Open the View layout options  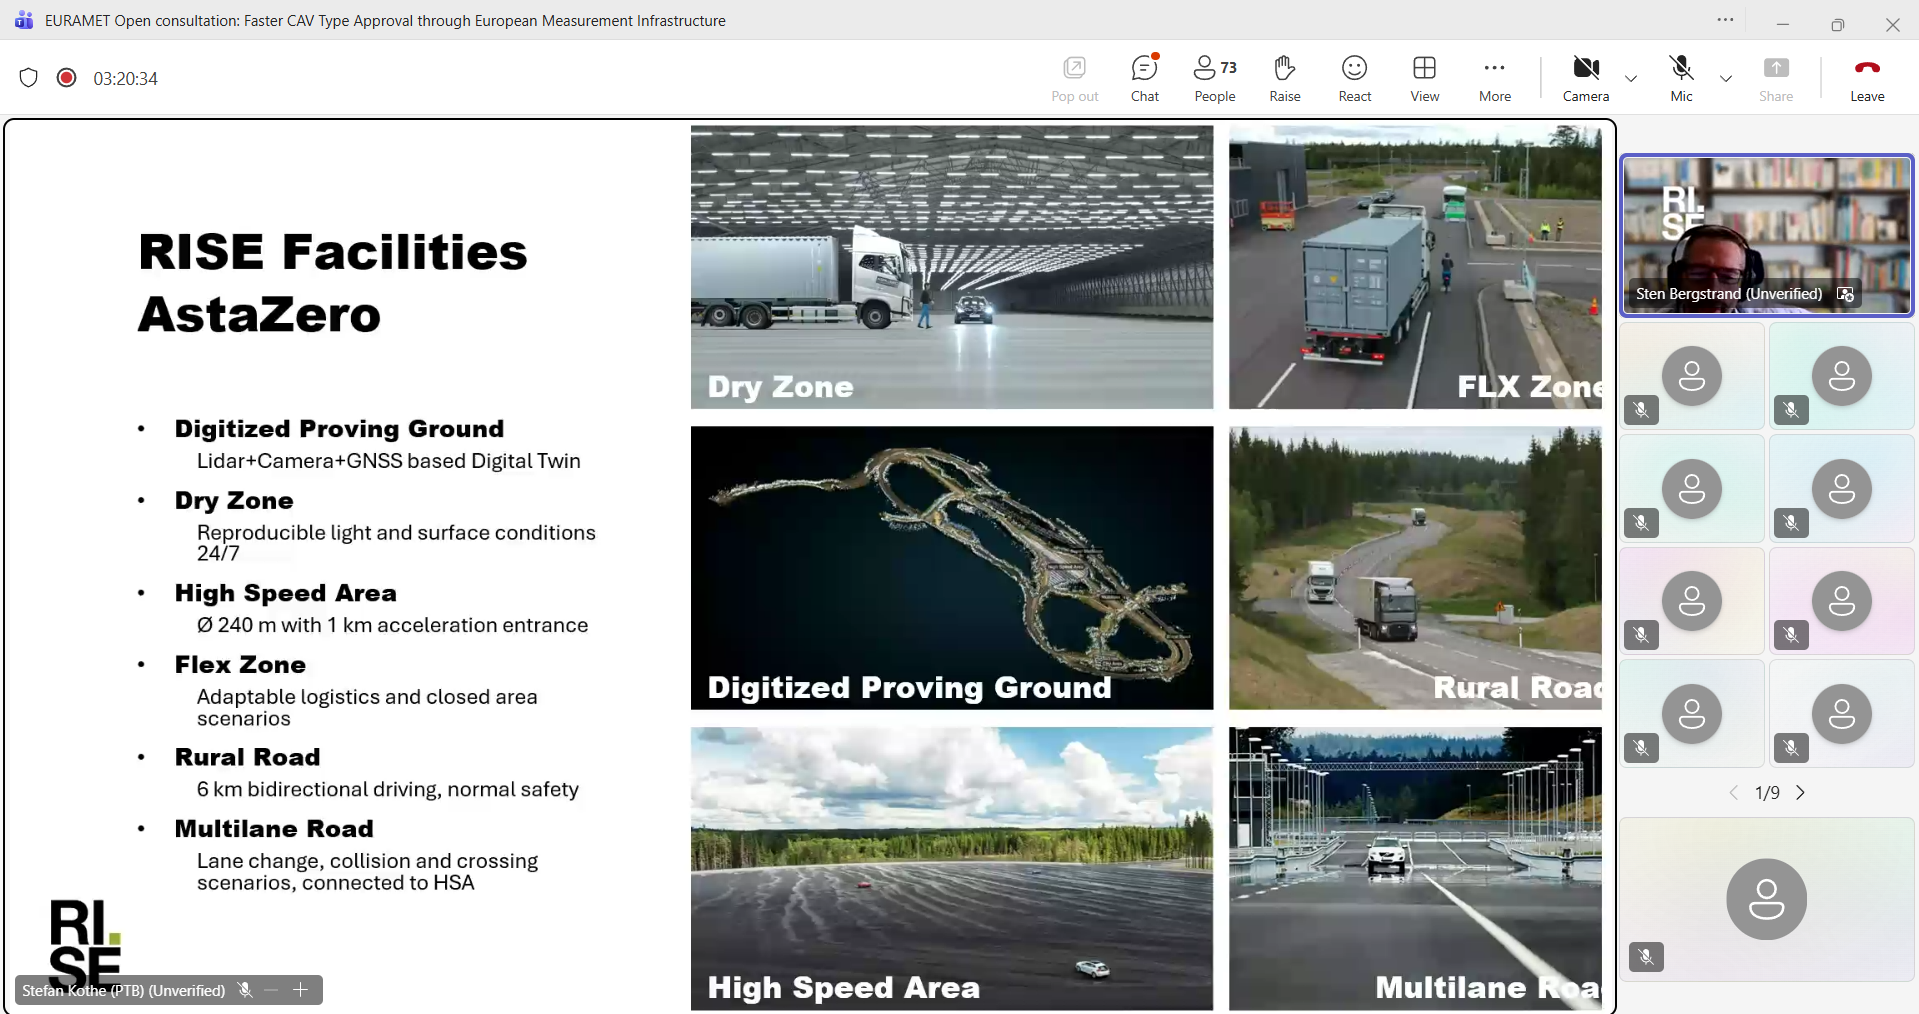1424,78
